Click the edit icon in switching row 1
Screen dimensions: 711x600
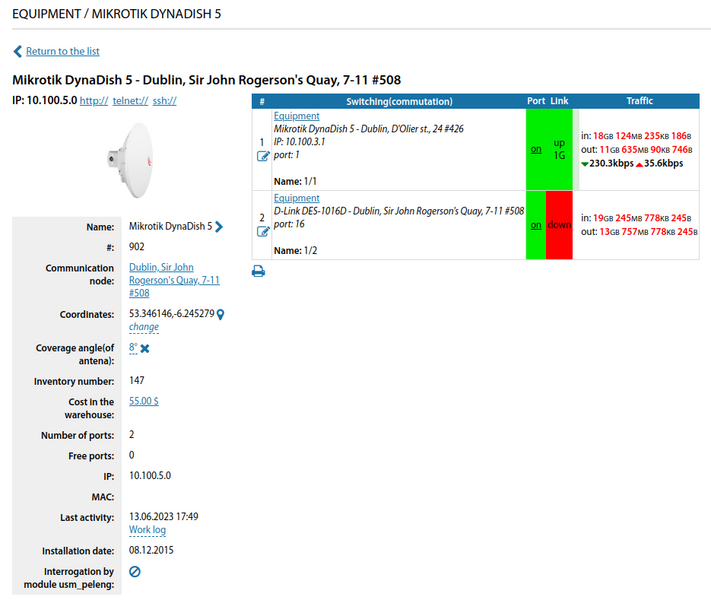[x=263, y=156]
